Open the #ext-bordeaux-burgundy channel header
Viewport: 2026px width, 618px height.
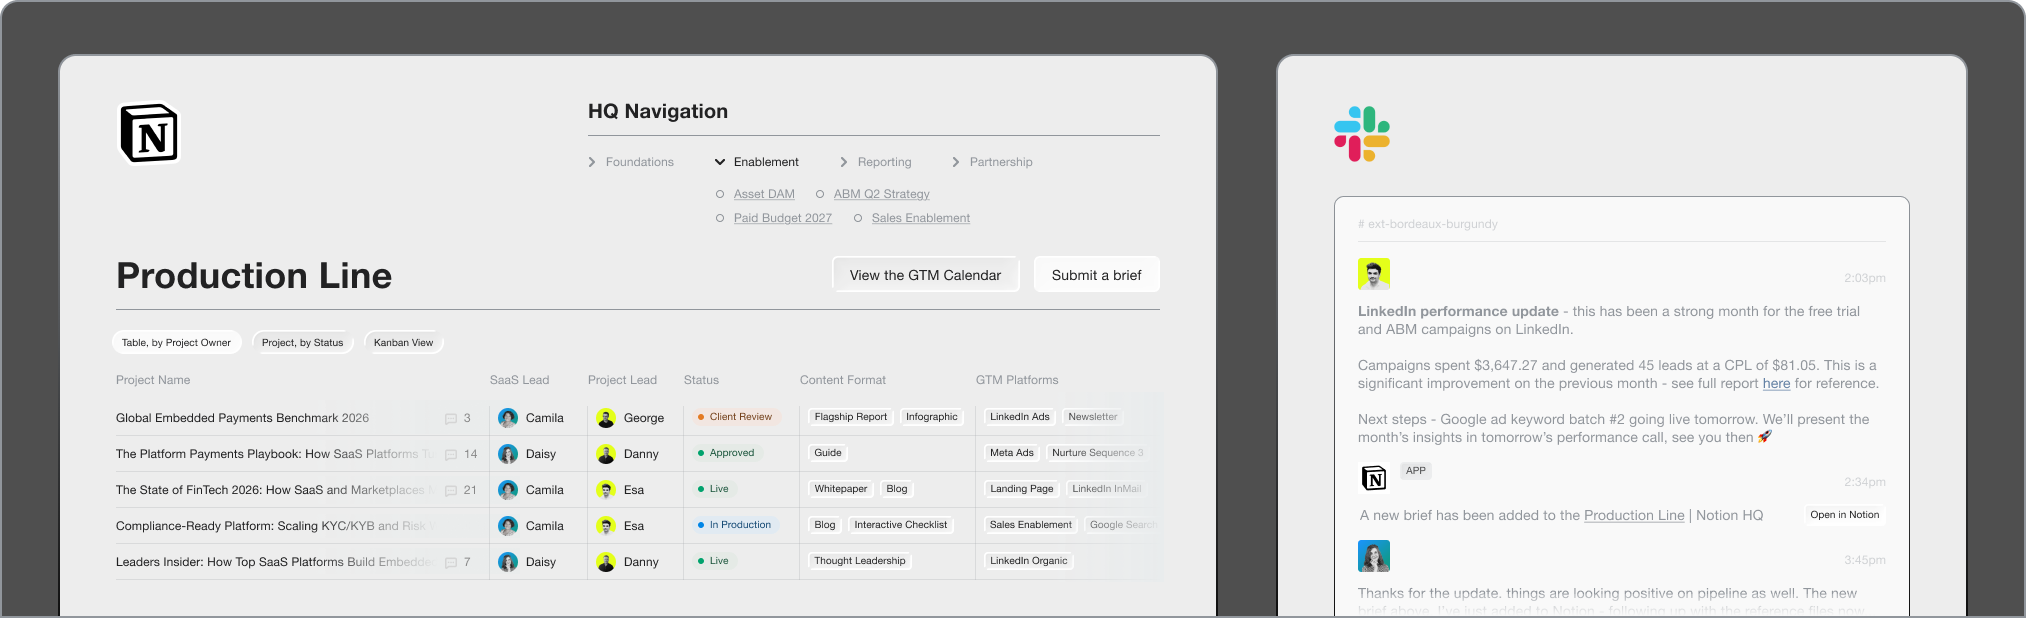point(1427,224)
